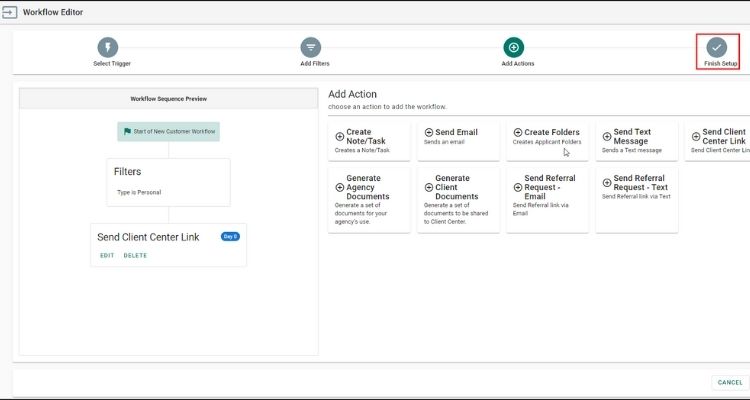Edit the Send Client Center Link action

coord(107,256)
